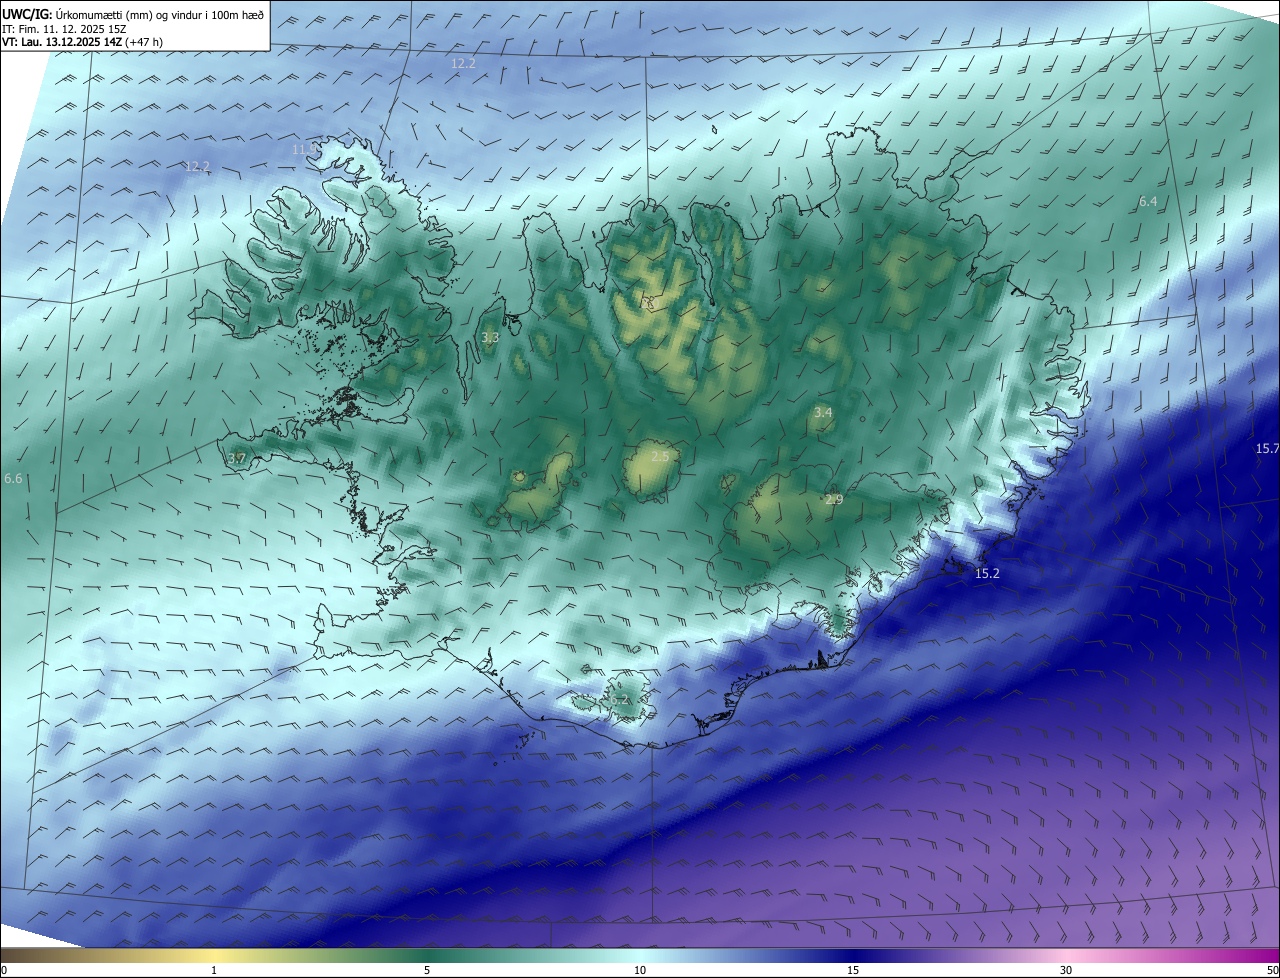Click the legend tick label 5

click(x=427, y=970)
